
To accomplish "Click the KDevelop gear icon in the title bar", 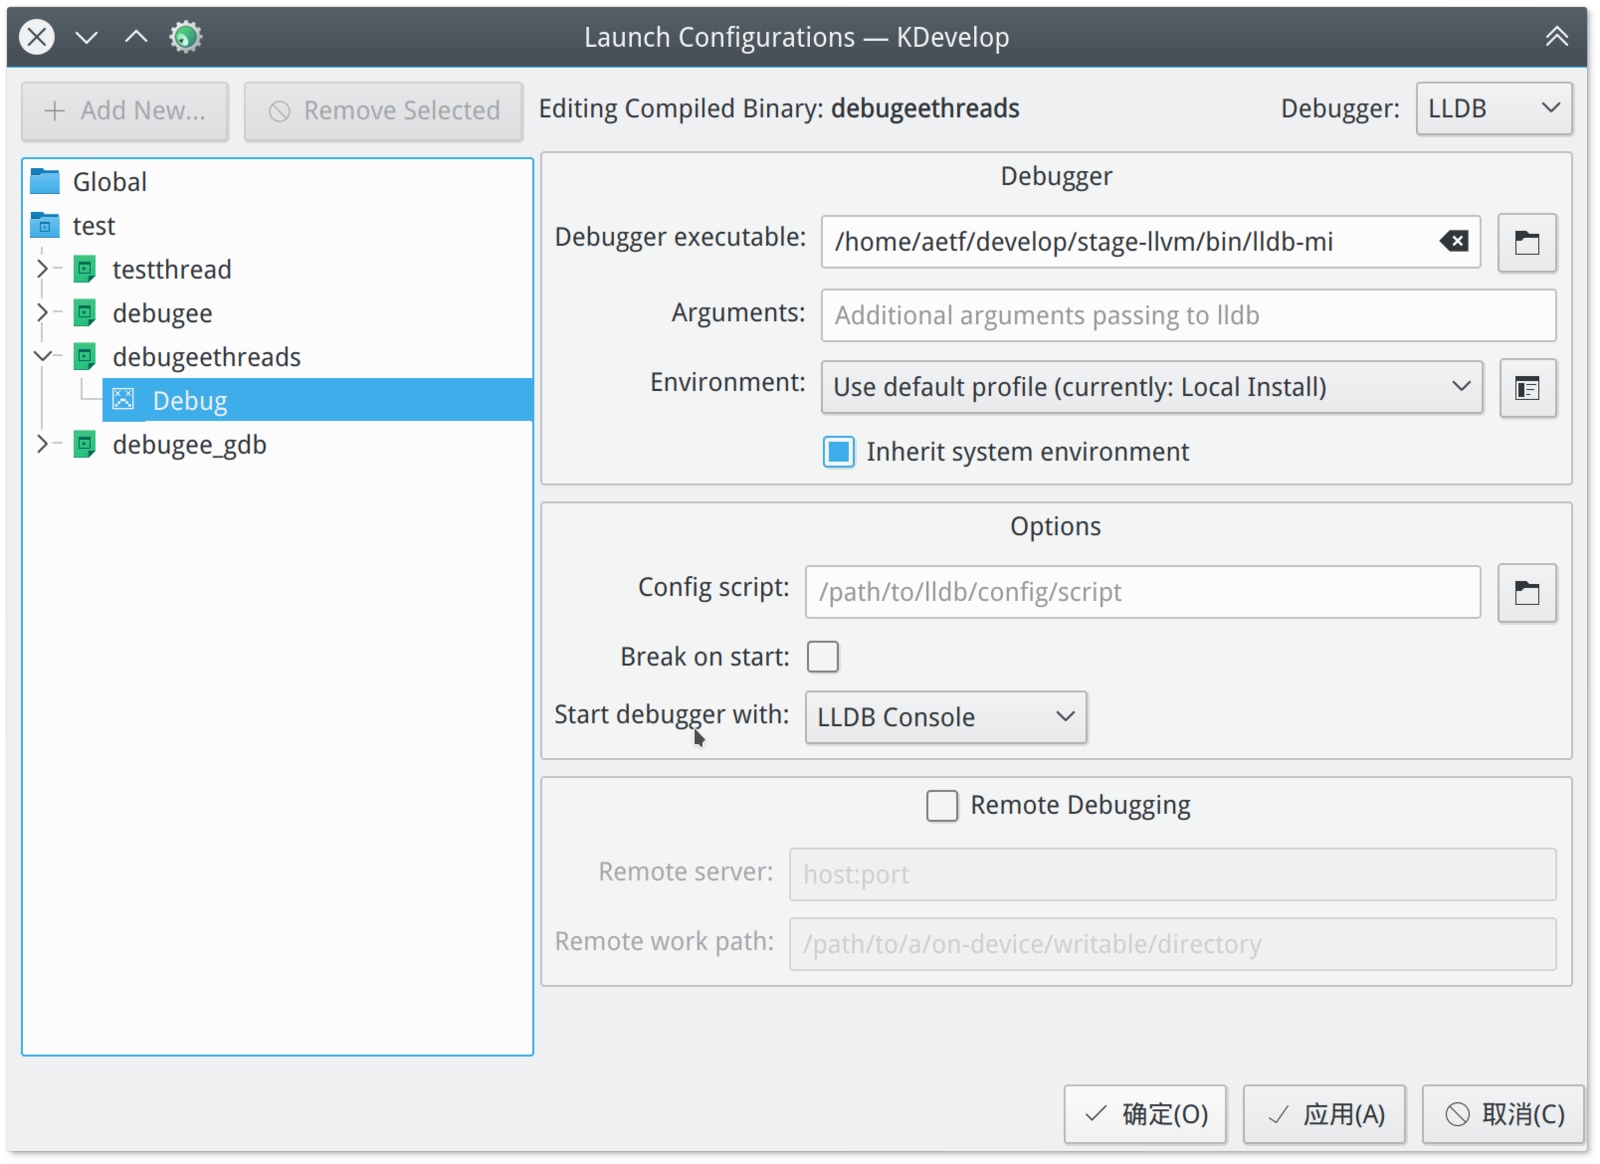I will 185,38.
